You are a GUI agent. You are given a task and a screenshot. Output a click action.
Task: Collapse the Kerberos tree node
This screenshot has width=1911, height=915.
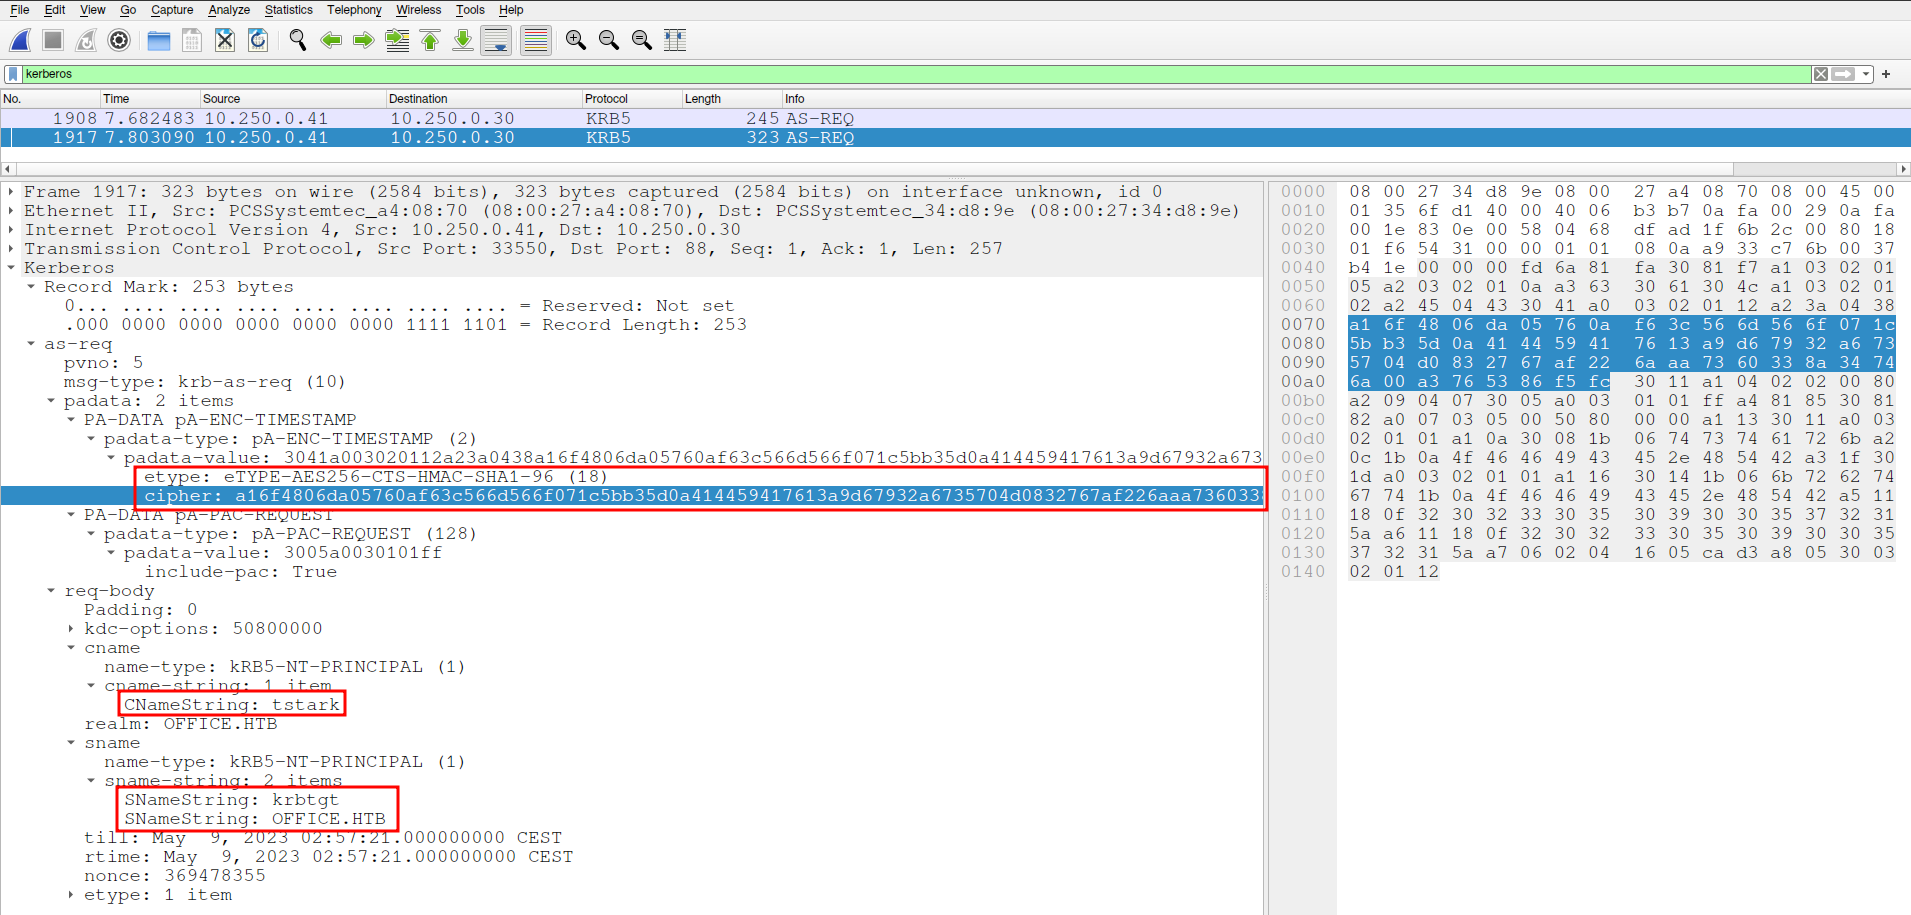[x=11, y=268]
